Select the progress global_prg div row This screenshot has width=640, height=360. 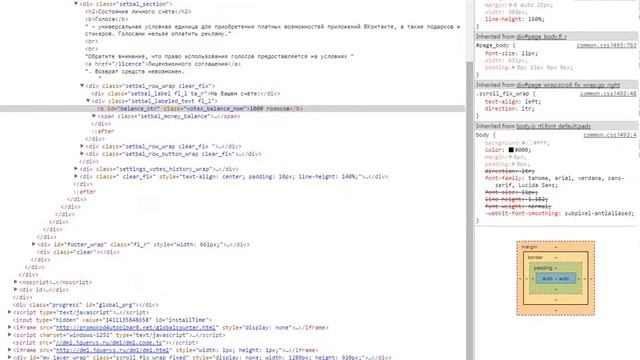click(x=85, y=304)
